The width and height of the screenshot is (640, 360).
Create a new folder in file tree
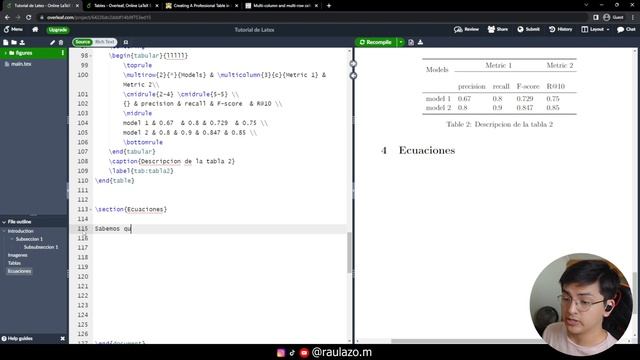point(14,42)
